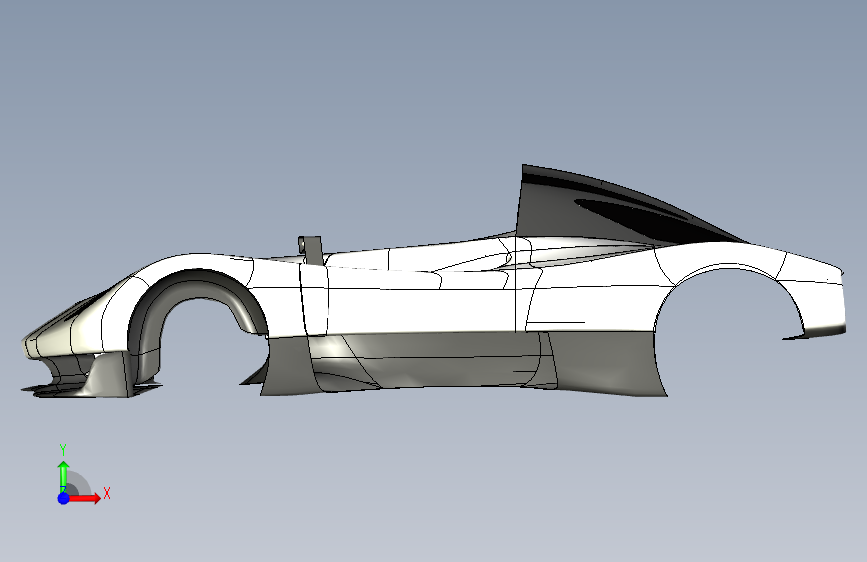
Task: Click the blue Z axis dot on the triad
Action: pyautogui.click(x=63, y=498)
